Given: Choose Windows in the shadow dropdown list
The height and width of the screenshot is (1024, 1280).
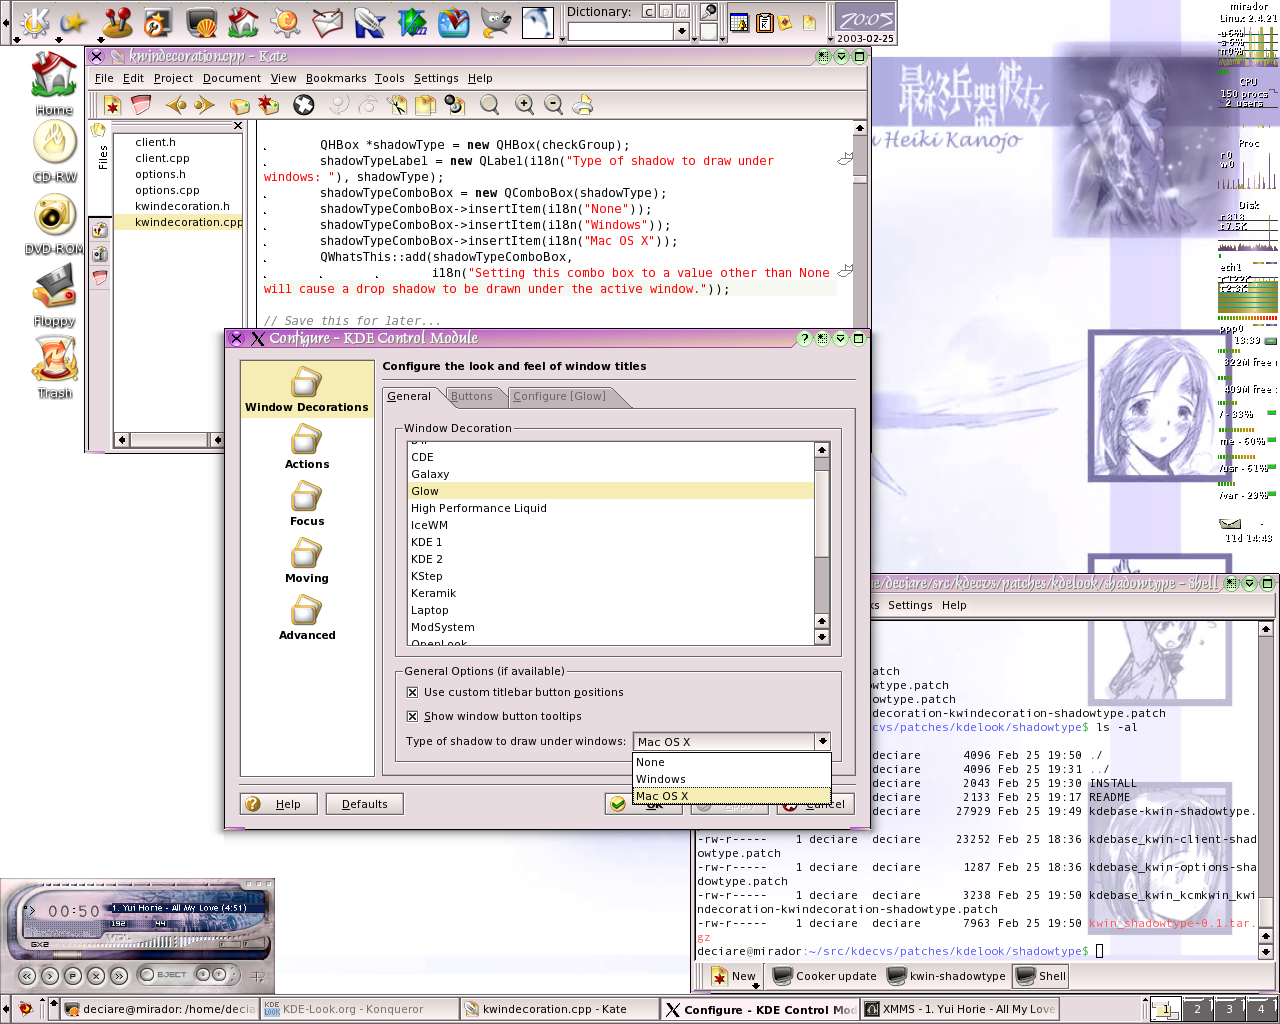Looking at the screenshot, I should pyautogui.click(x=732, y=779).
